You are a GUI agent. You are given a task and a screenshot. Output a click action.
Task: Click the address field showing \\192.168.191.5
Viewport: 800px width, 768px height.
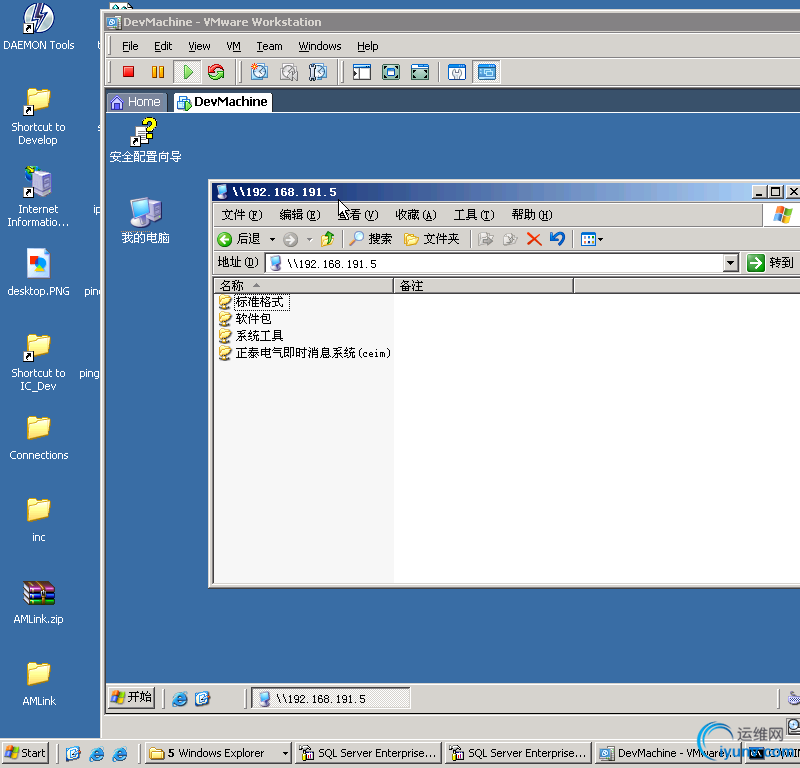pyautogui.click(x=495, y=263)
